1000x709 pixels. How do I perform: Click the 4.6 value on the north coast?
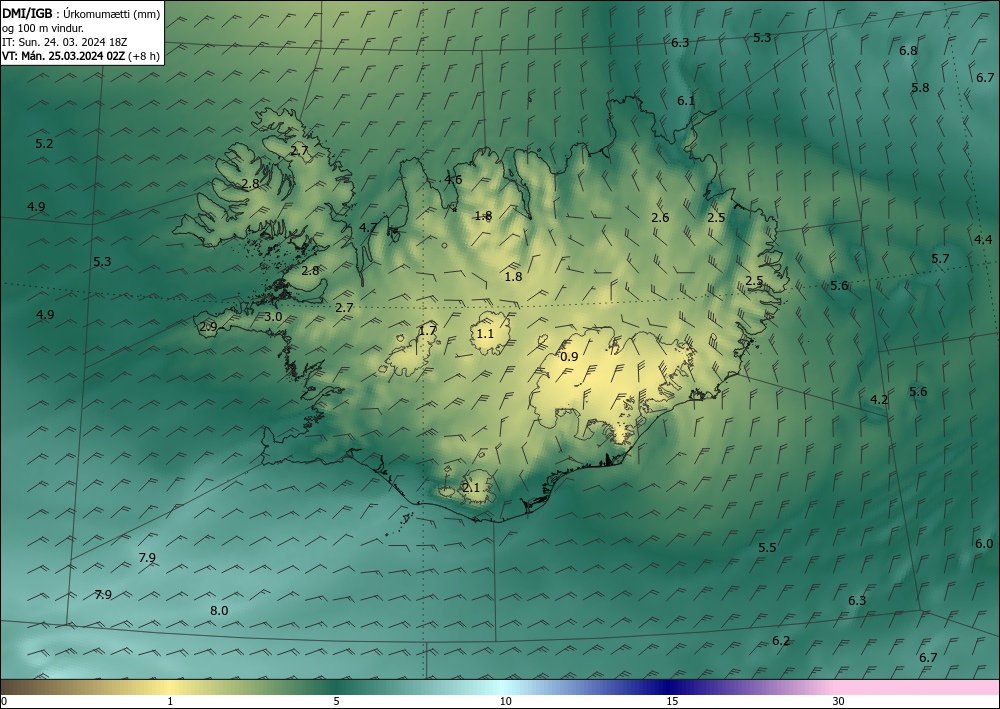coord(453,180)
